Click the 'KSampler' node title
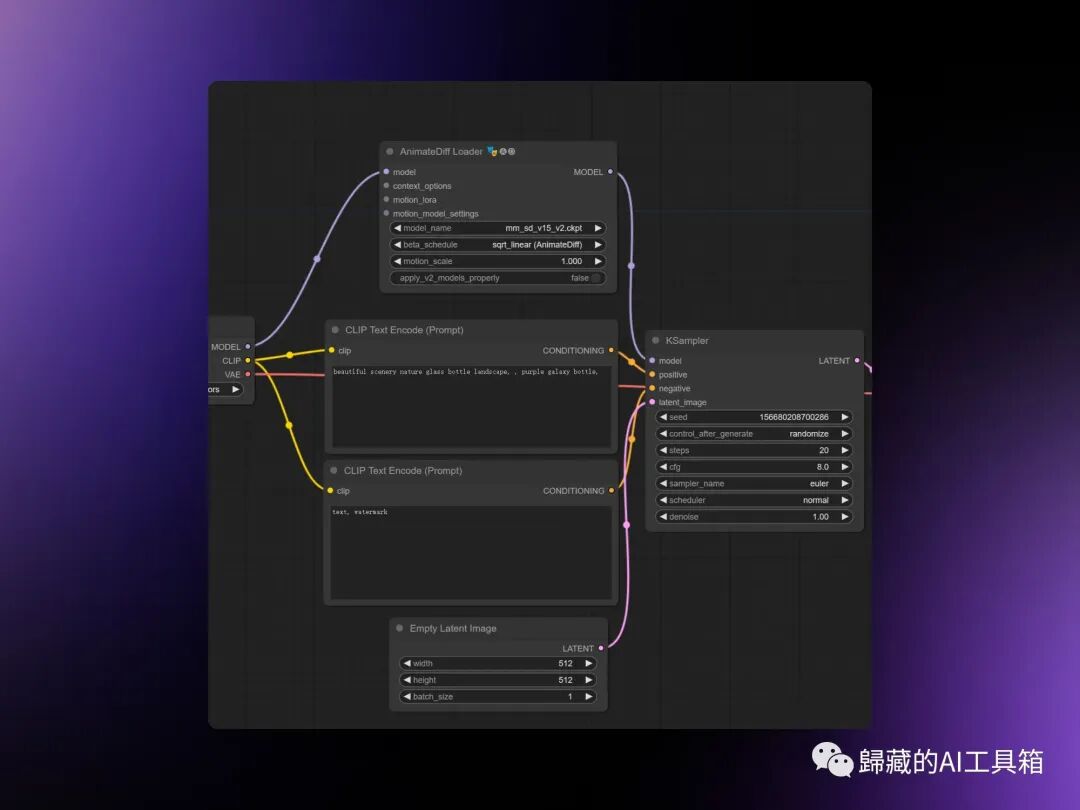Screen dimensions: 1080x810 [687, 340]
